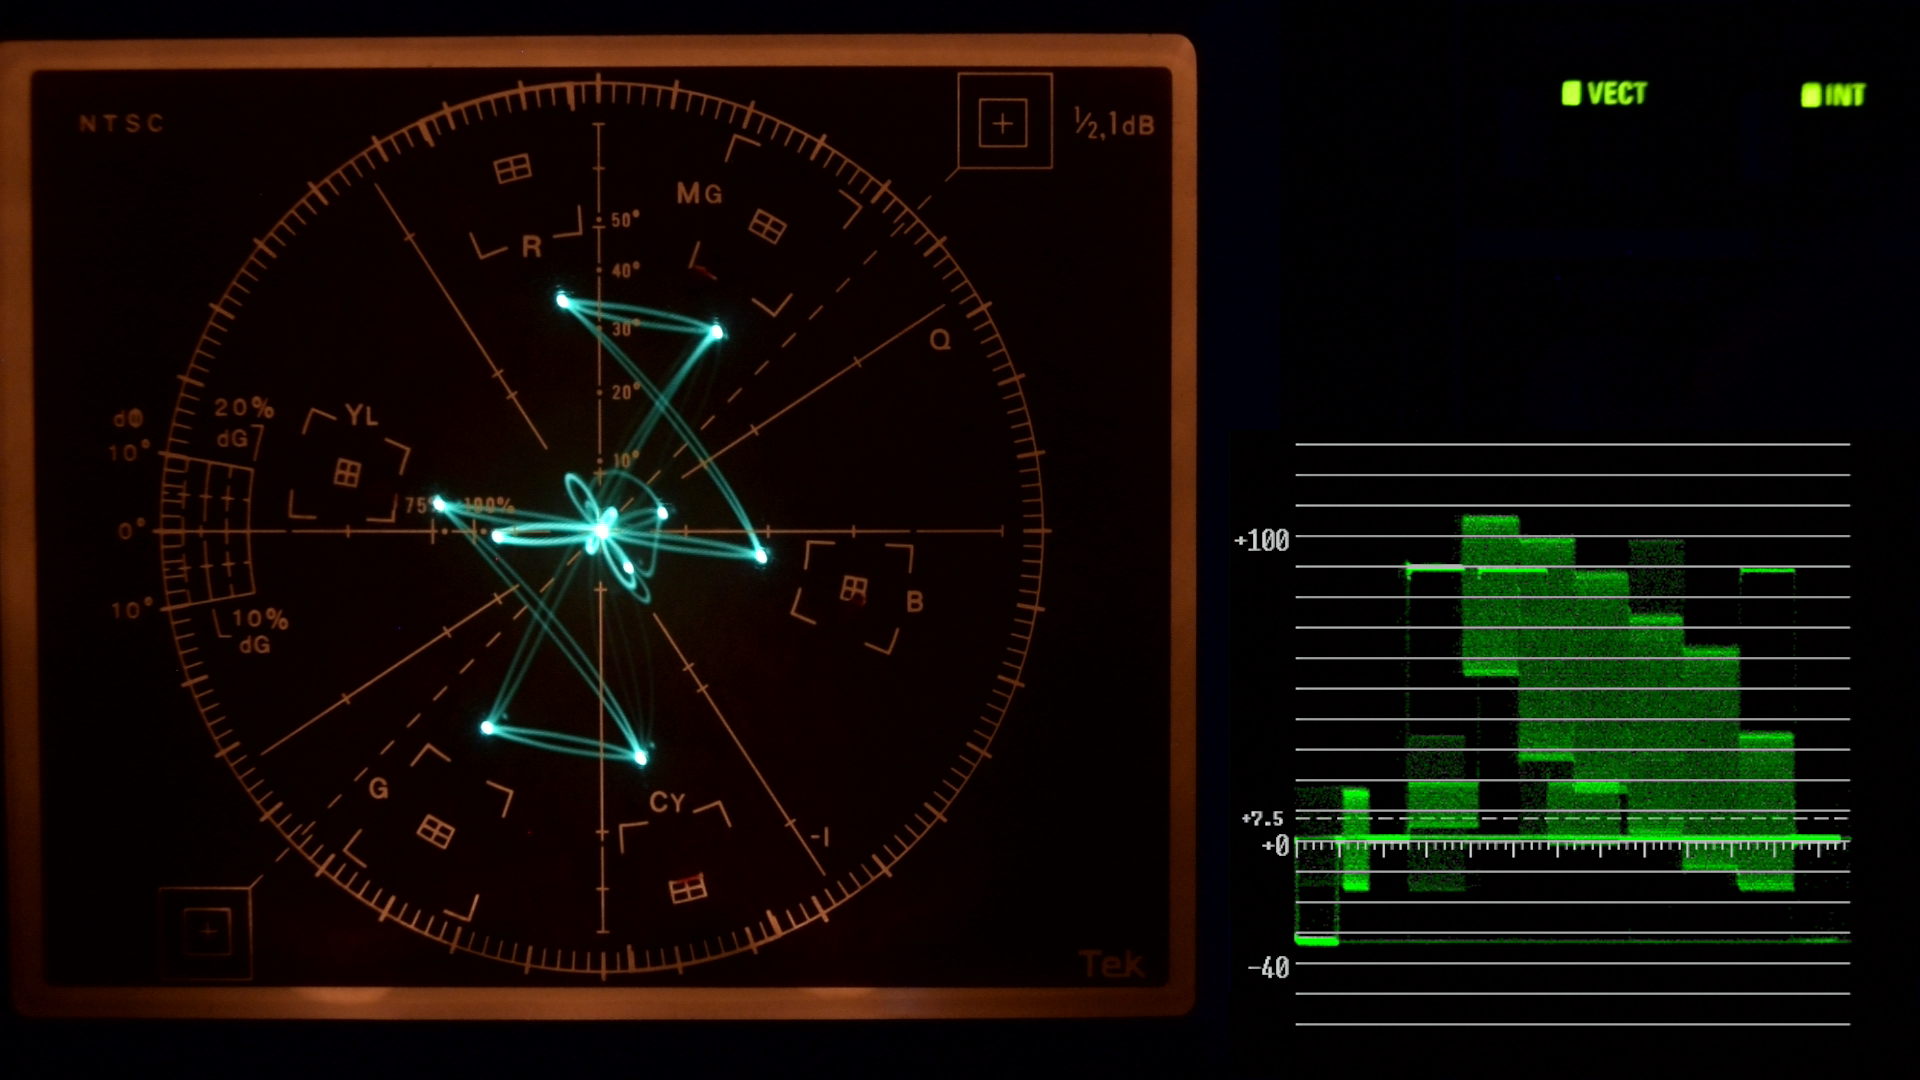Click the Q axis label
The height and width of the screenshot is (1080, 1920).
click(940, 340)
